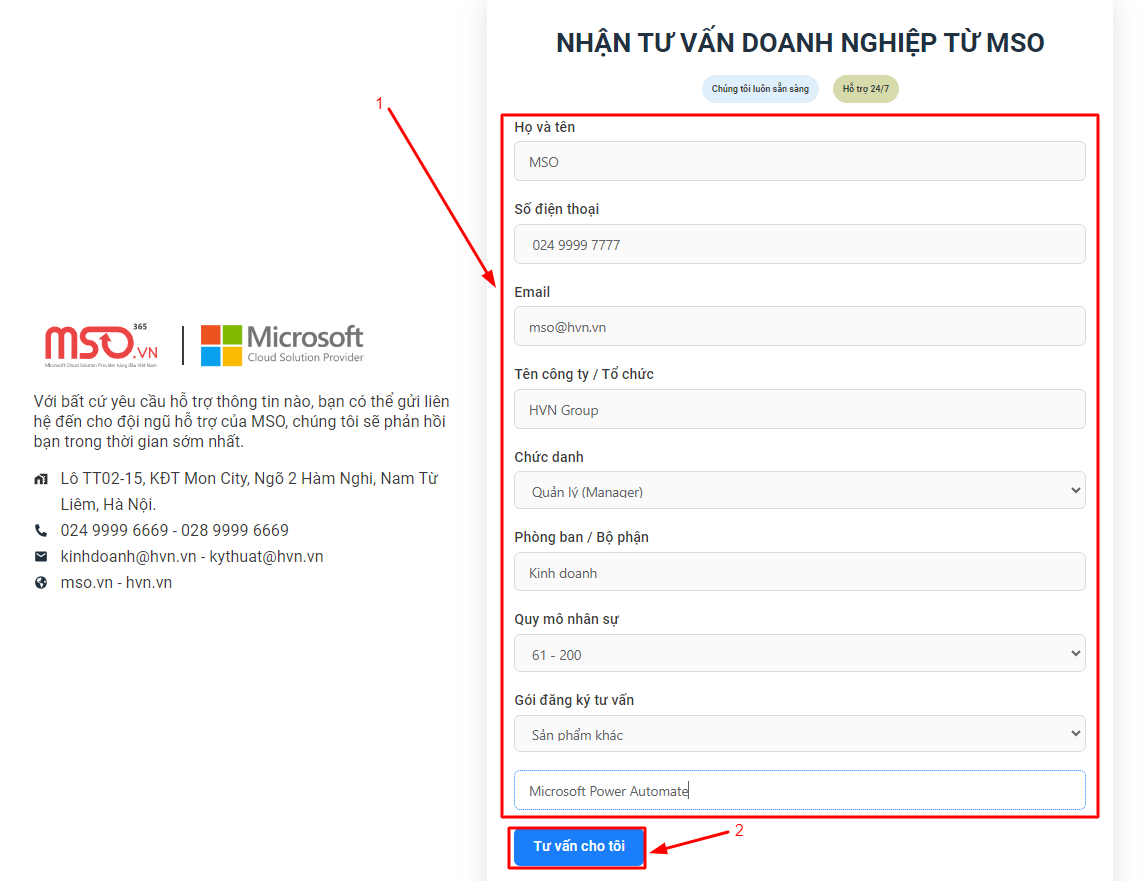Click the MSO.vn logo
The width and height of the screenshot is (1141, 881).
(101, 345)
